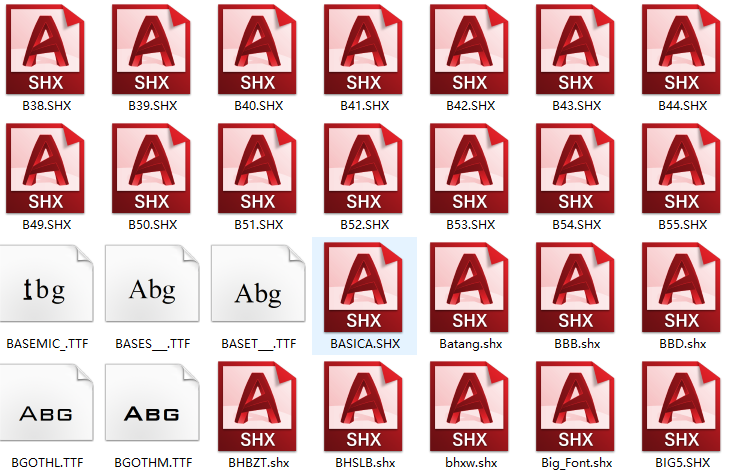Image resolution: width=738 pixels, height=476 pixels.
Task: Click the file name label BASET__.TTF
Action: click(259, 344)
